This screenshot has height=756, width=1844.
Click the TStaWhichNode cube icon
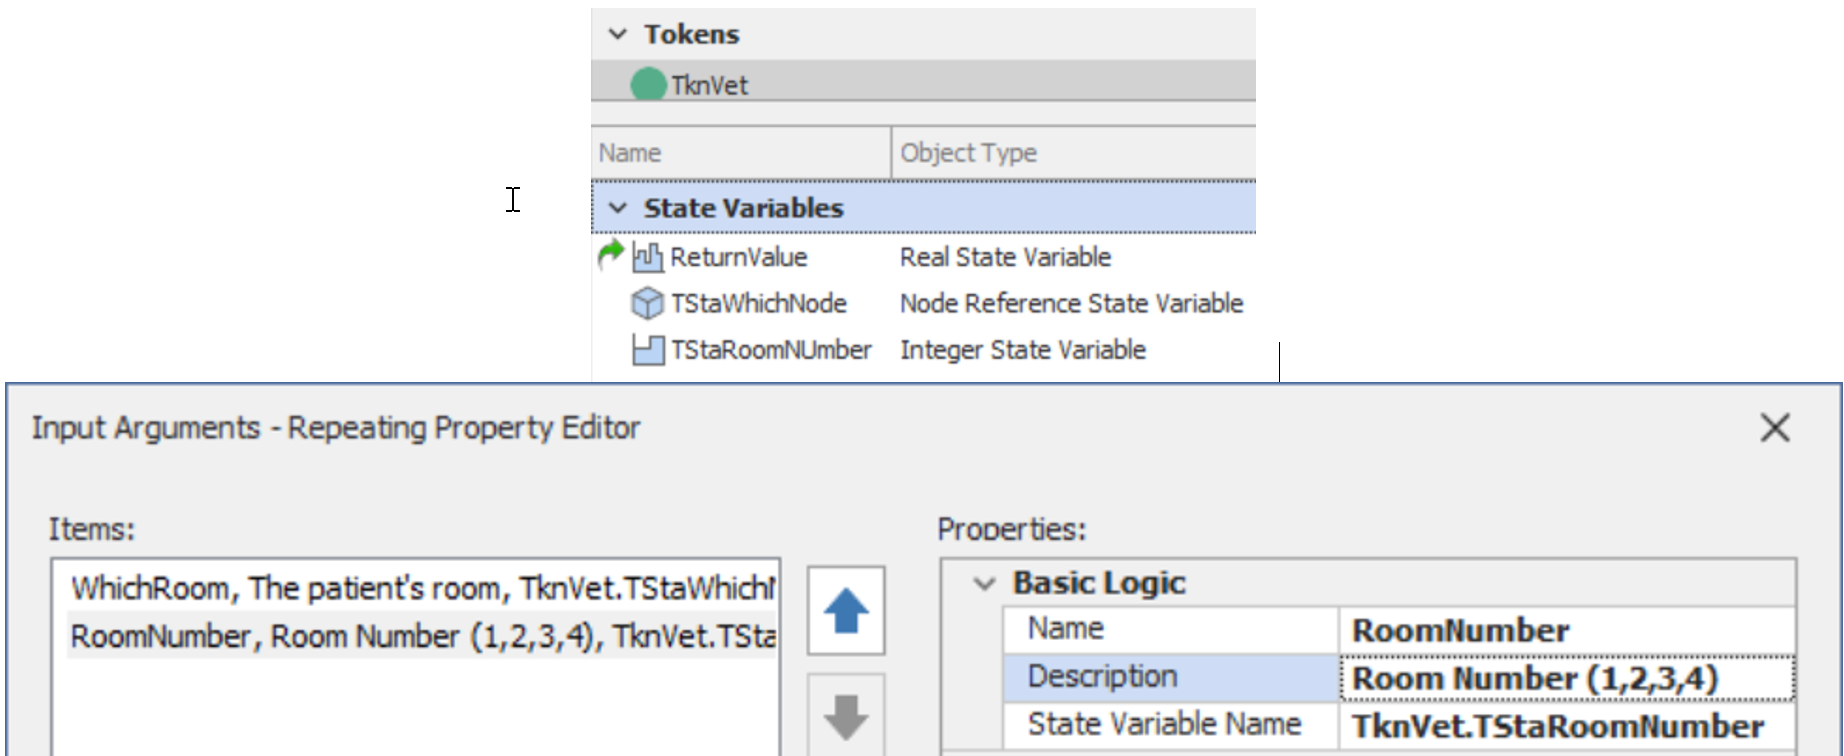pos(648,303)
